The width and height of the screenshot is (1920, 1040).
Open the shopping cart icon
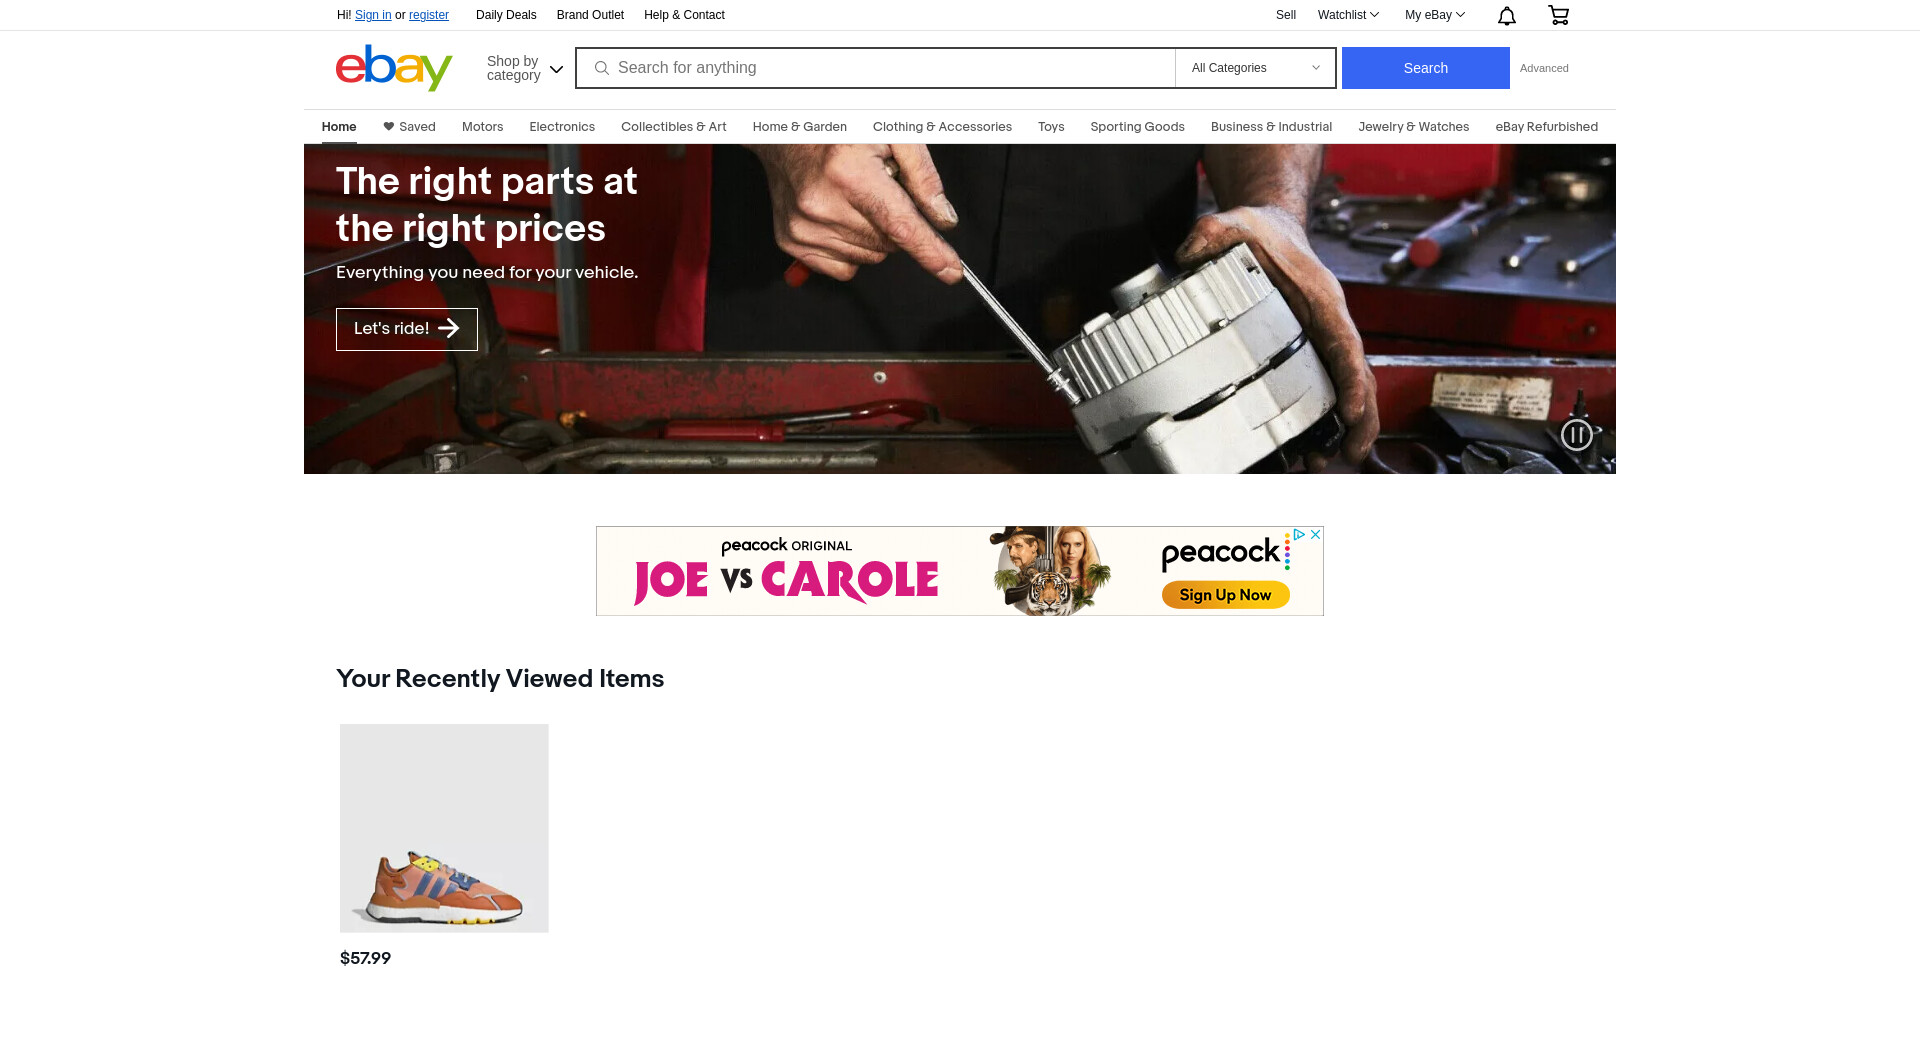pyautogui.click(x=1558, y=15)
